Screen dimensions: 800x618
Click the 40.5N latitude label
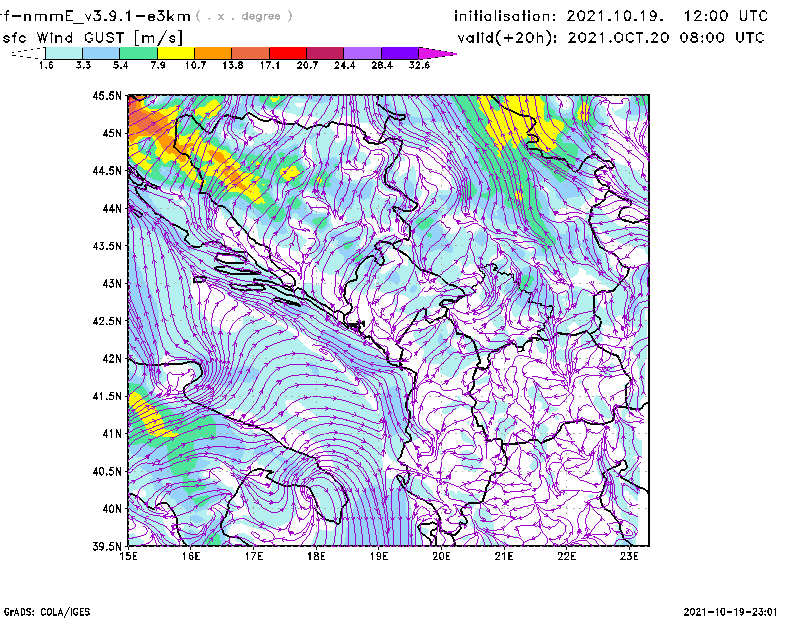click(108, 472)
